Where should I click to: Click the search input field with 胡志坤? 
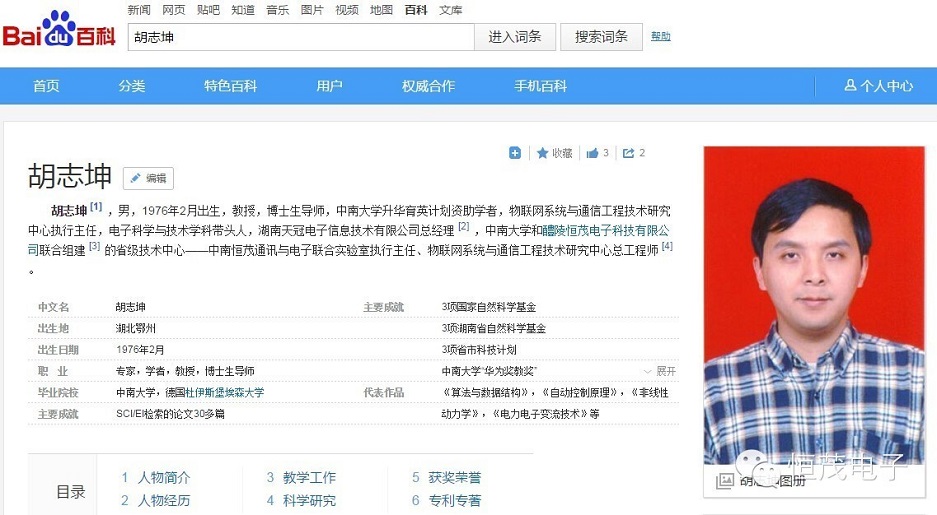pos(298,37)
